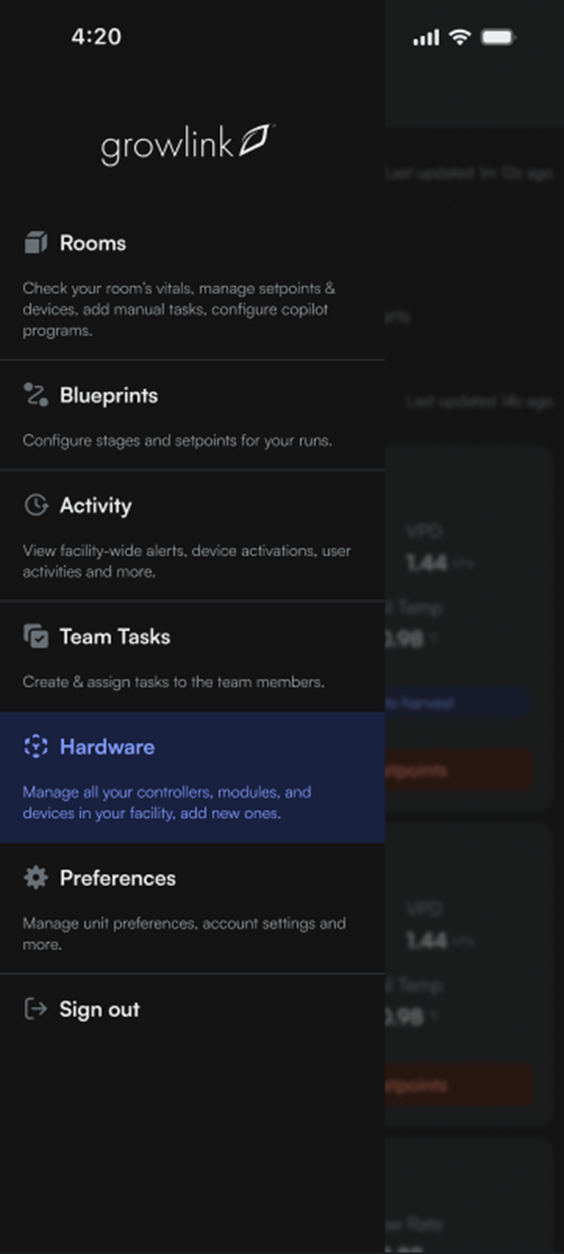Image resolution: width=564 pixels, height=1254 pixels.
Task: Click the Rooms description about vitals and setpoints
Action: (179, 309)
